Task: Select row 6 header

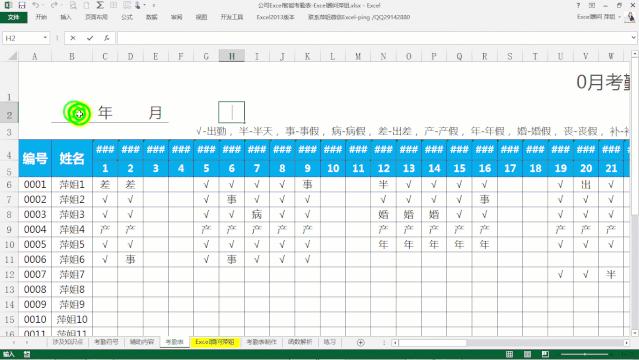Action: (9, 185)
